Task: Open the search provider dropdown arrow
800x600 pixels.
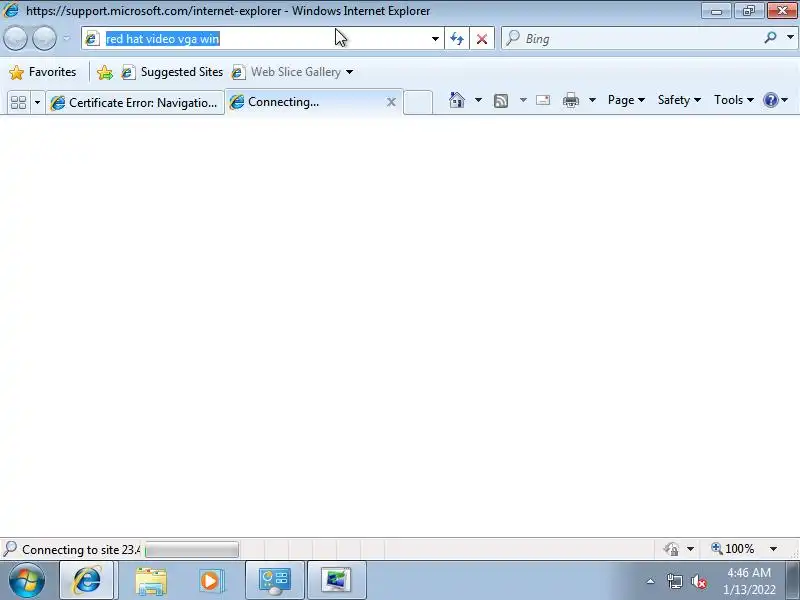Action: click(790, 37)
